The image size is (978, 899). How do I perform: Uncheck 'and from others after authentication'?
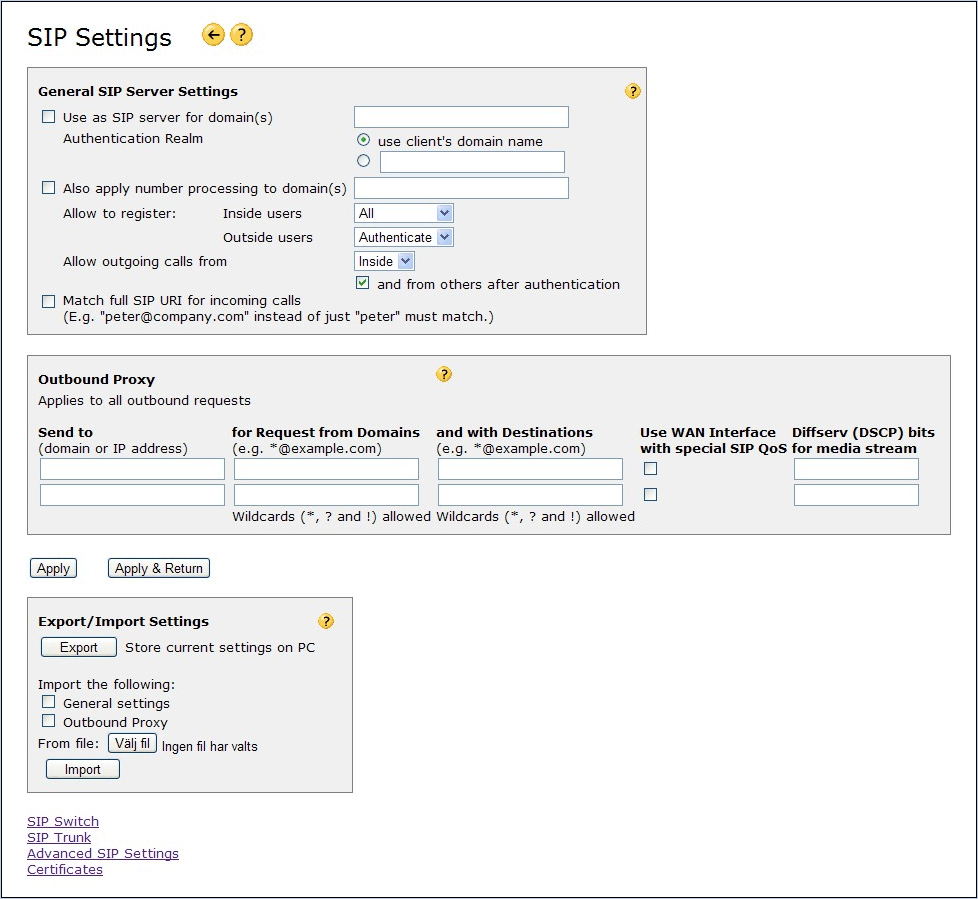click(364, 284)
